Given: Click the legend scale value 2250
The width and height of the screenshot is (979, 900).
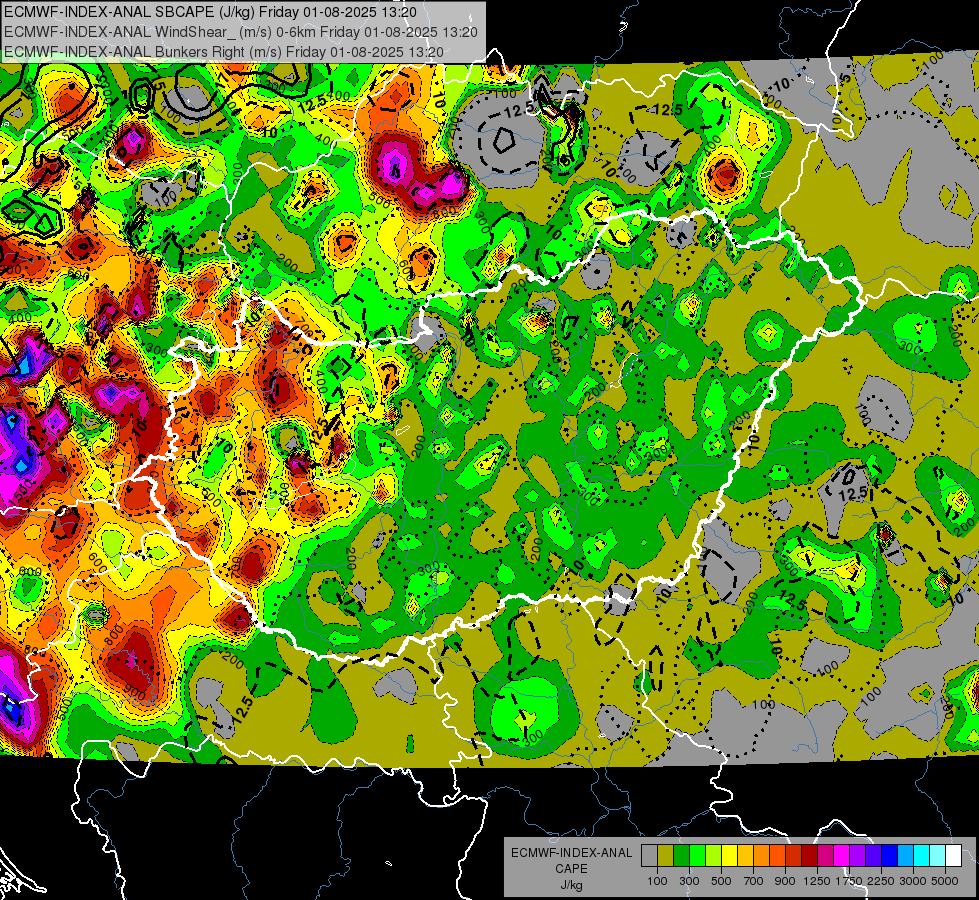Looking at the screenshot, I should click(x=881, y=881).
